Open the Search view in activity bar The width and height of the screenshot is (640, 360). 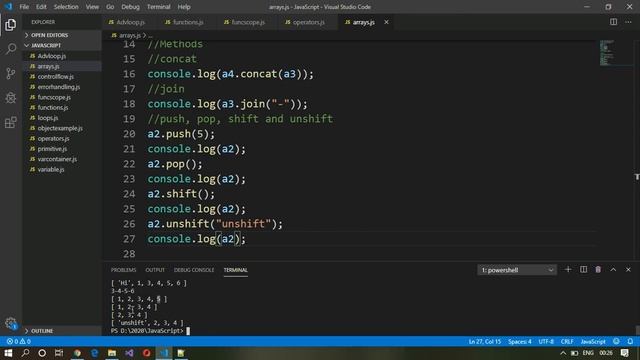(x=11, y=49)
